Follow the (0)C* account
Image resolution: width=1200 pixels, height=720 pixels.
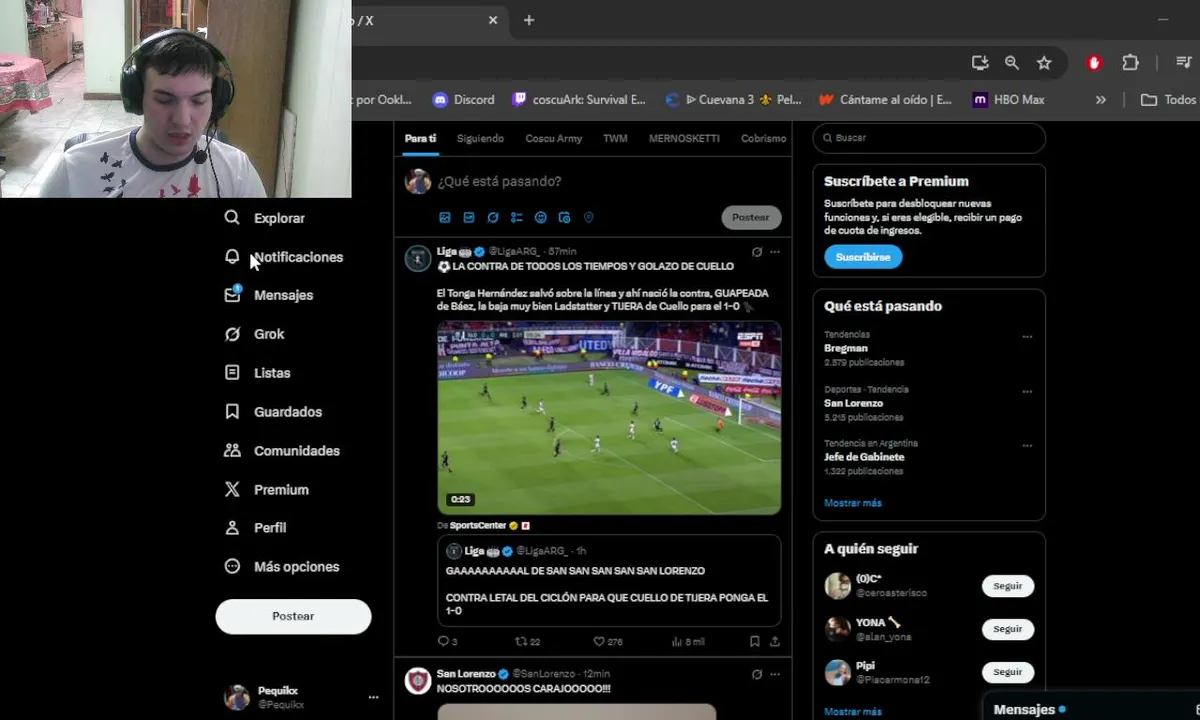(1008, 586)
